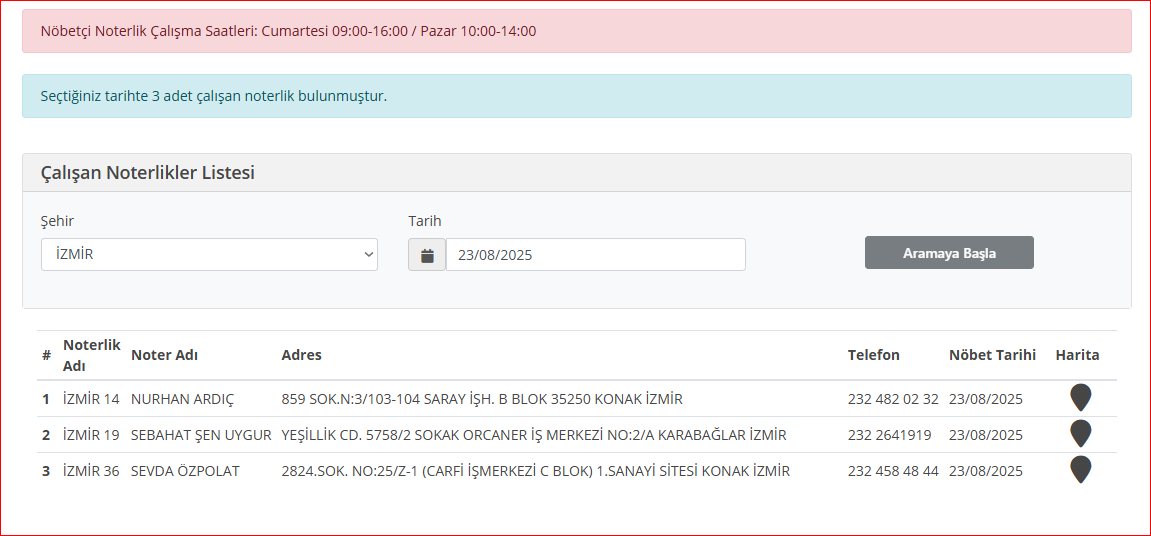Click the İZMİR 19 notary office cell

(91, 435)
